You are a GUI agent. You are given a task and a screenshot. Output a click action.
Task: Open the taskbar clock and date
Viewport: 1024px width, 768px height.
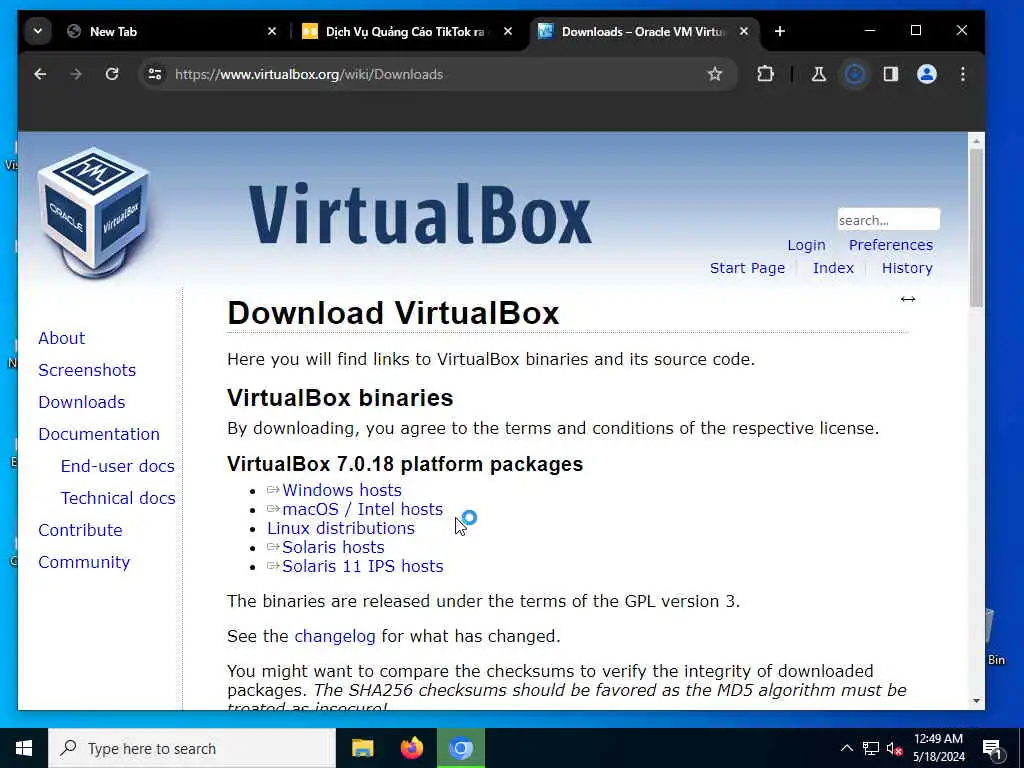[x=938, y=748]
